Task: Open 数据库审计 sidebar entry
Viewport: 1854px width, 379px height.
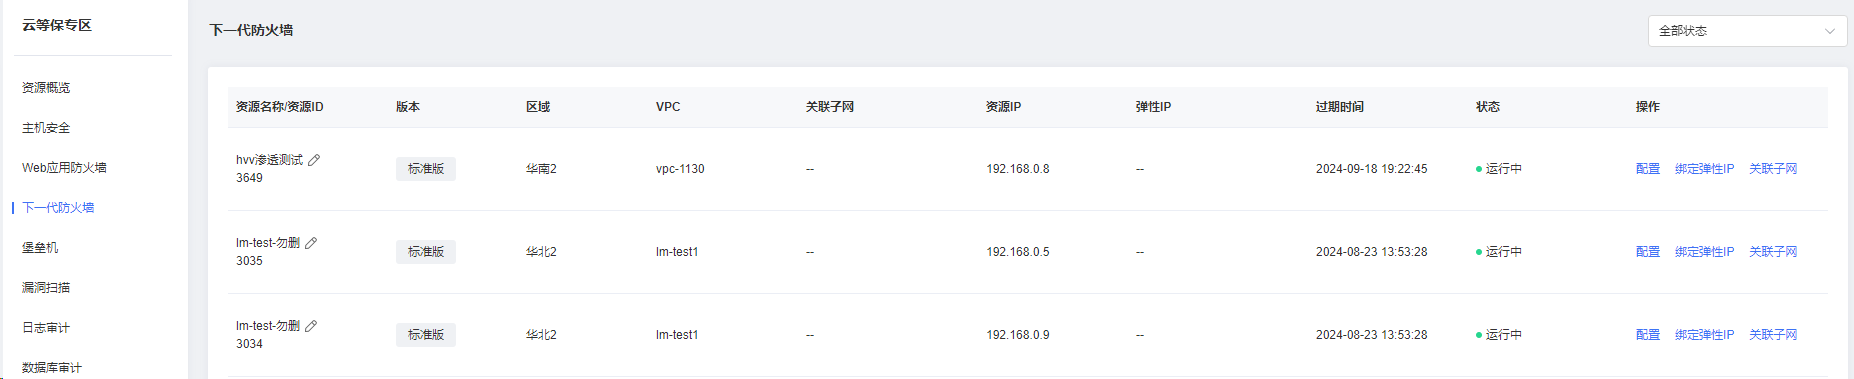Action: coord(52,368)
